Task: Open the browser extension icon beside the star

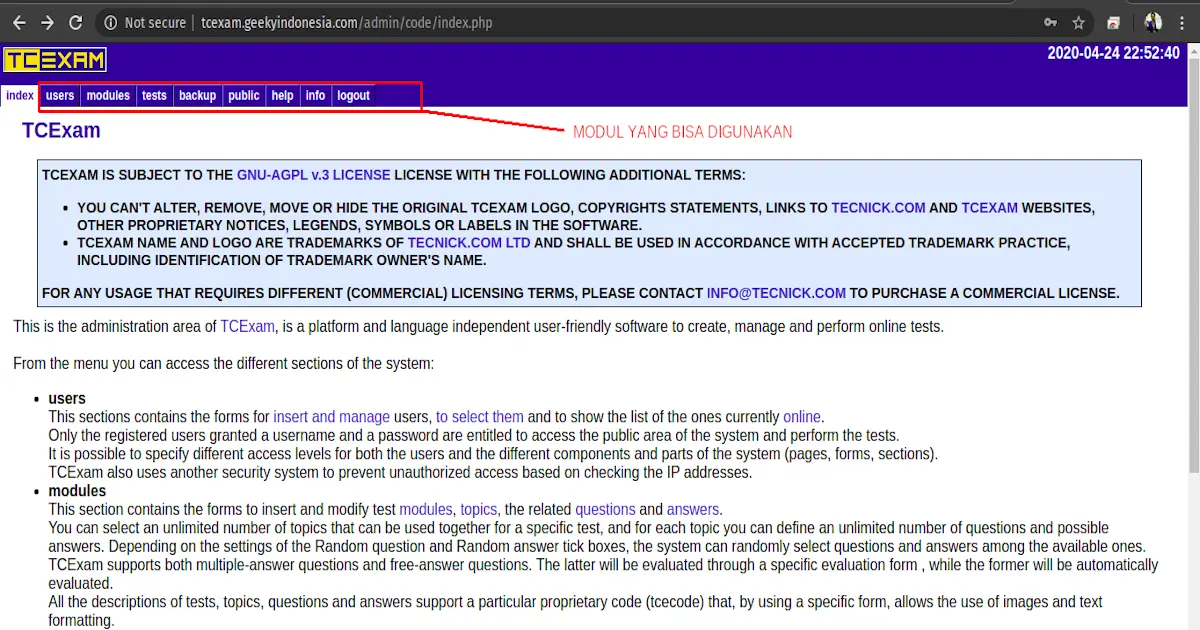Action: 1112,22
